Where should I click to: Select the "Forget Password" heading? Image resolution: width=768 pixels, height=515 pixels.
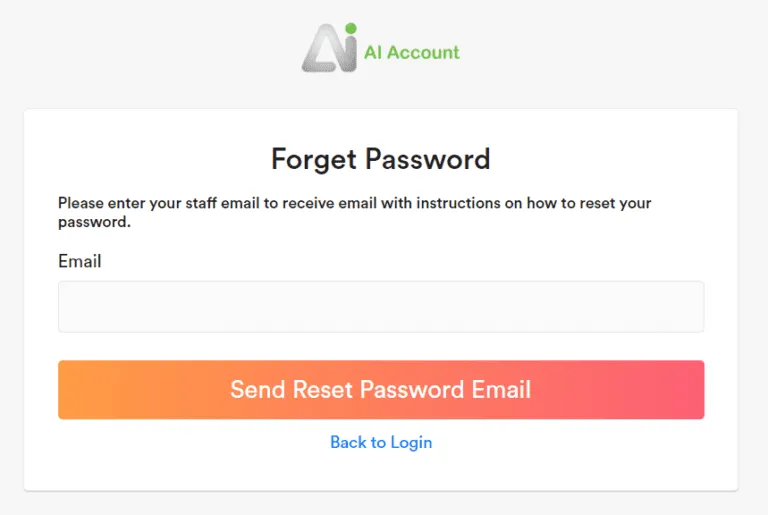[x=381, y=159]
